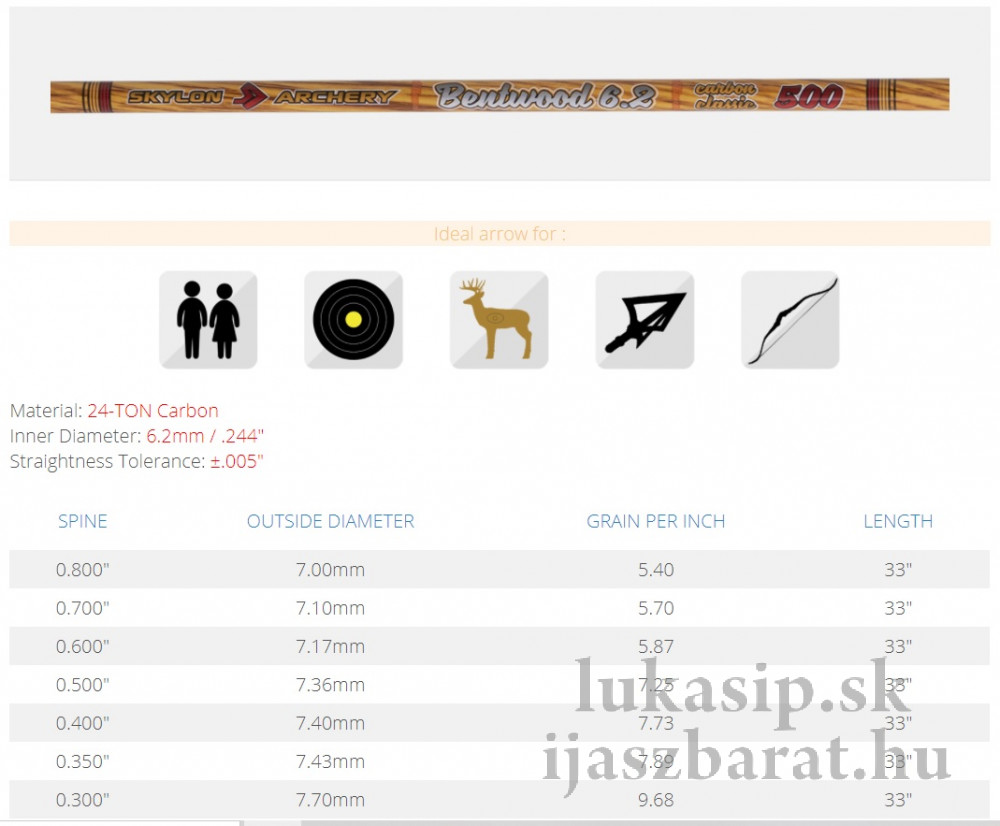Click the '6.2mm / .244"' inner diameter value
The height and width of the screenshot is (826, 1000).
pos(205,436)
